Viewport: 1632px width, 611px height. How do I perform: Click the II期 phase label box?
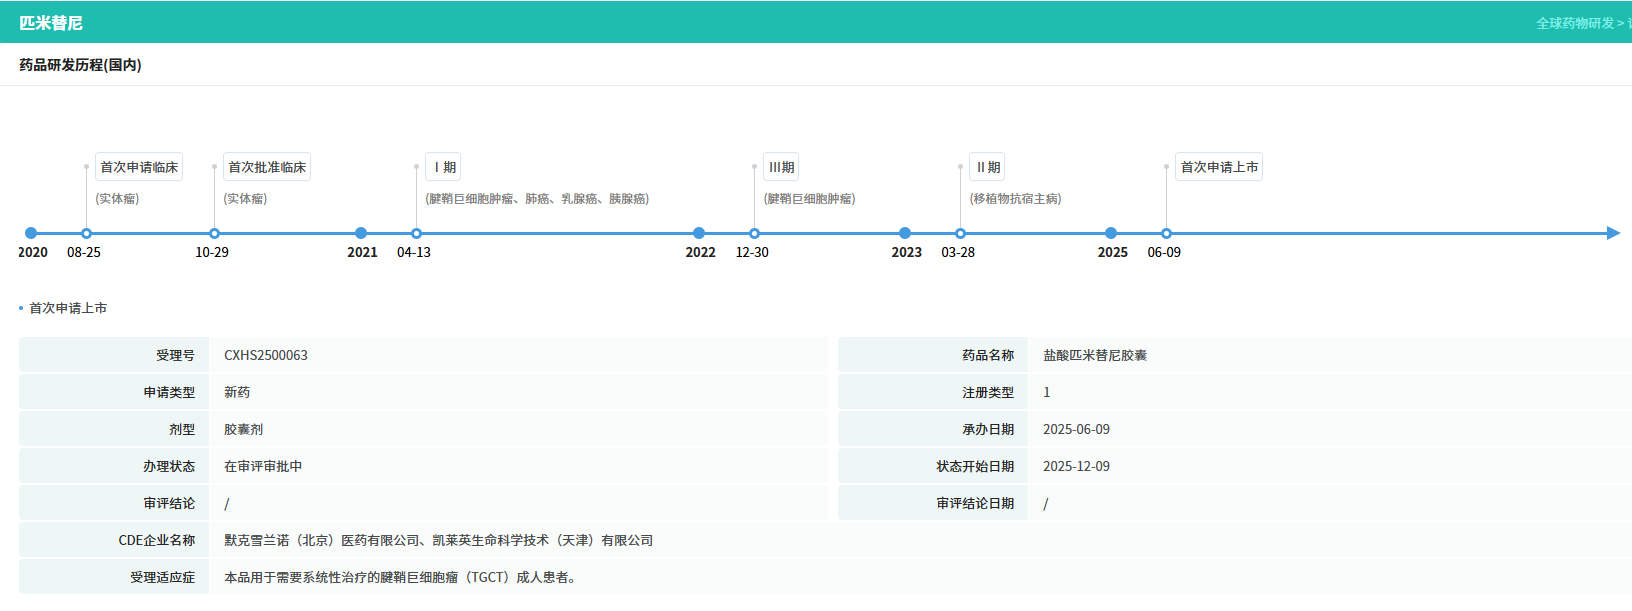pyautogui.click(x=987, y=167)
